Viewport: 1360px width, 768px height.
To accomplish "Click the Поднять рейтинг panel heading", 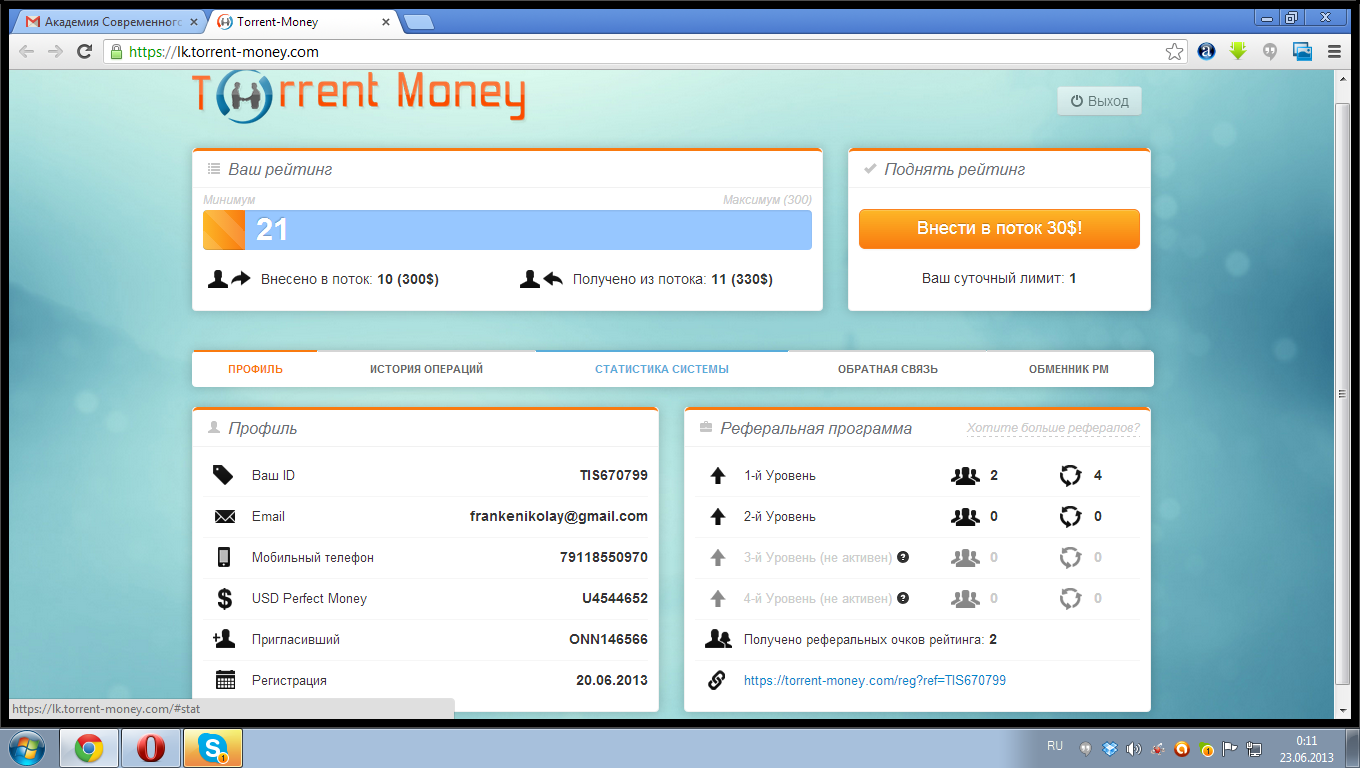I will (955, 170).
